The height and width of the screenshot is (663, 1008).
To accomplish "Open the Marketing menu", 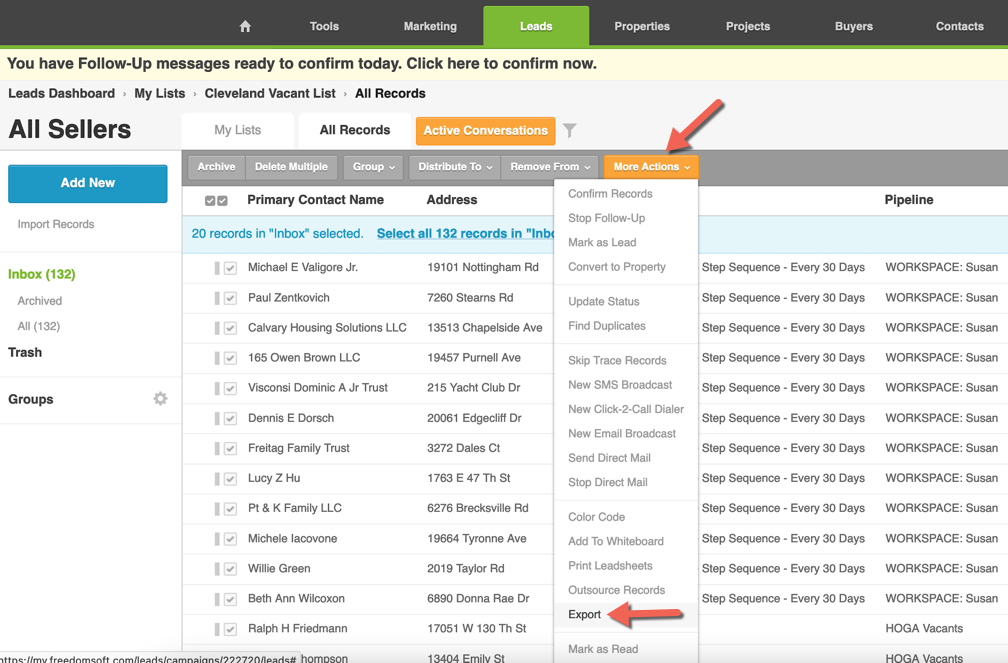I will pos(430,26).
